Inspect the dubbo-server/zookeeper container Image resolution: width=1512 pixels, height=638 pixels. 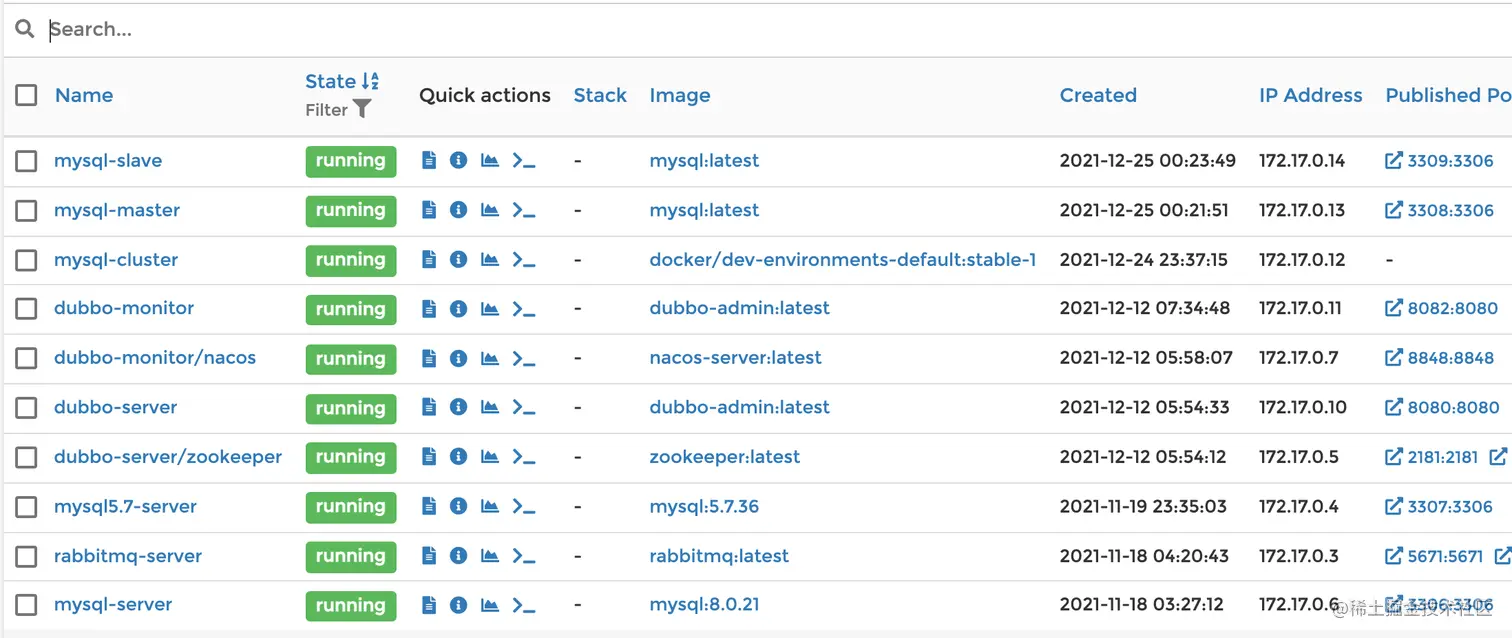[459, 456]
